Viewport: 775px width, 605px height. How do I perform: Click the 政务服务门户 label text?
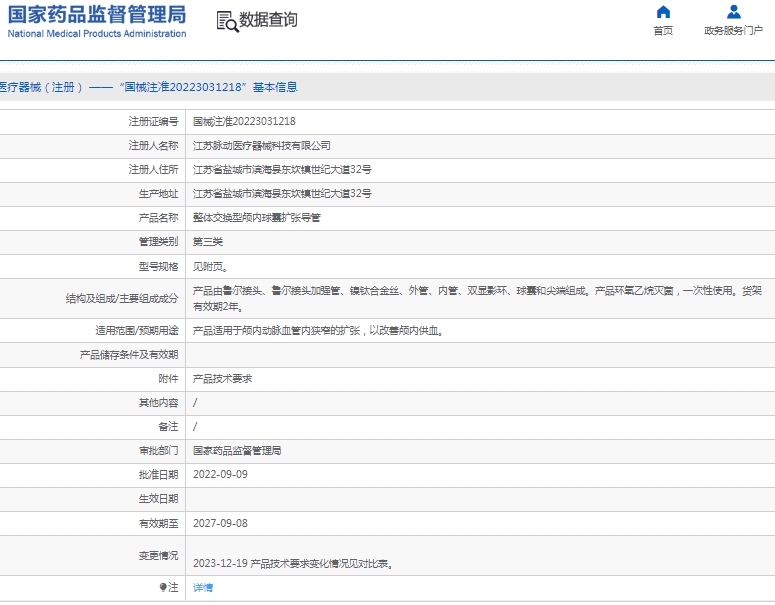pyautogui.click(x=733, y=31)
